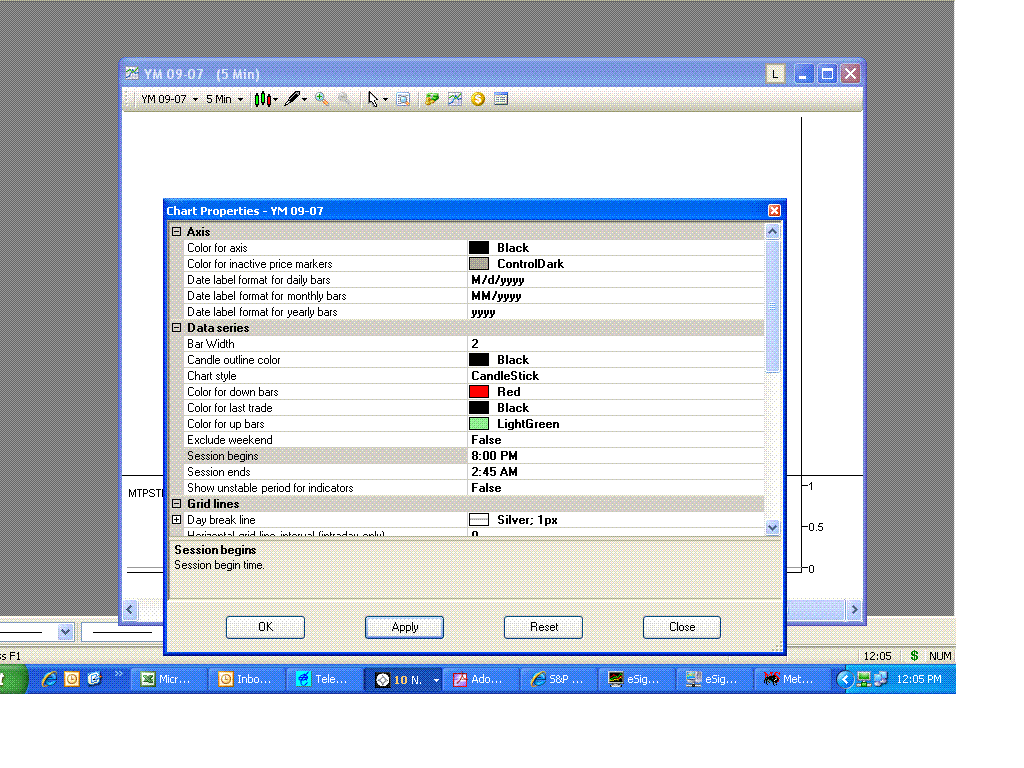Select the Day break line Silver swatch
This screenshot has width=1024, height=768.
point(479,520)
